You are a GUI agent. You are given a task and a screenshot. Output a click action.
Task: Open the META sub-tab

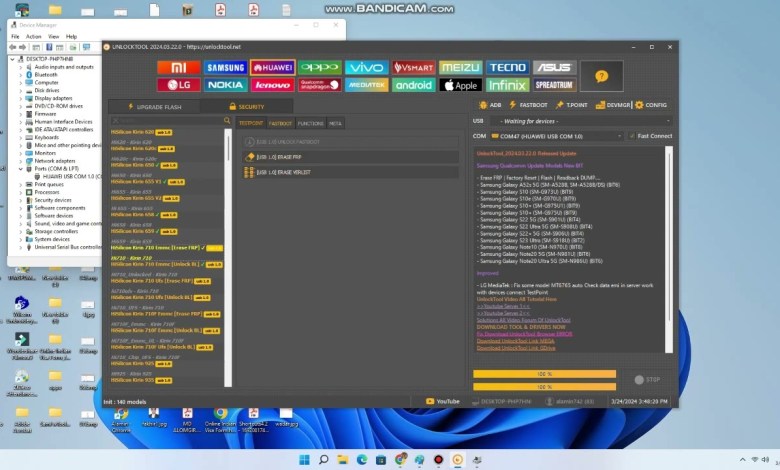(335, 123)
